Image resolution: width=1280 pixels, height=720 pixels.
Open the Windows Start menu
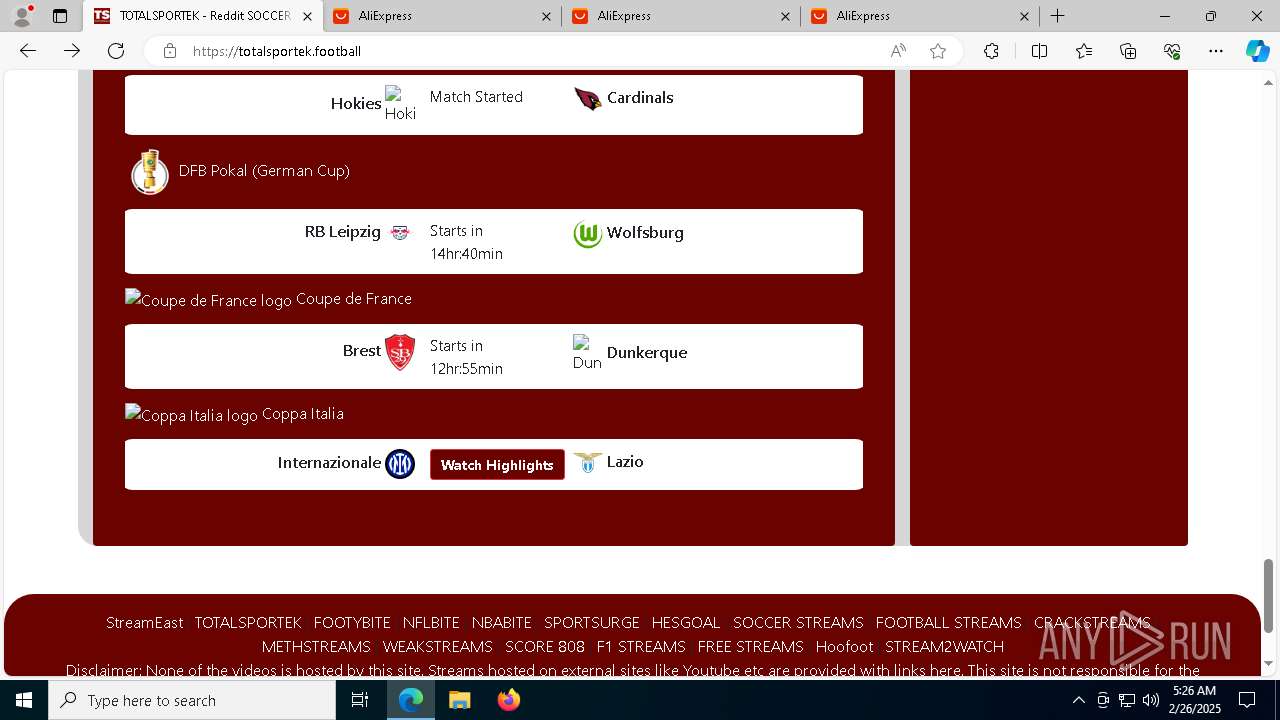coord(24,700)
